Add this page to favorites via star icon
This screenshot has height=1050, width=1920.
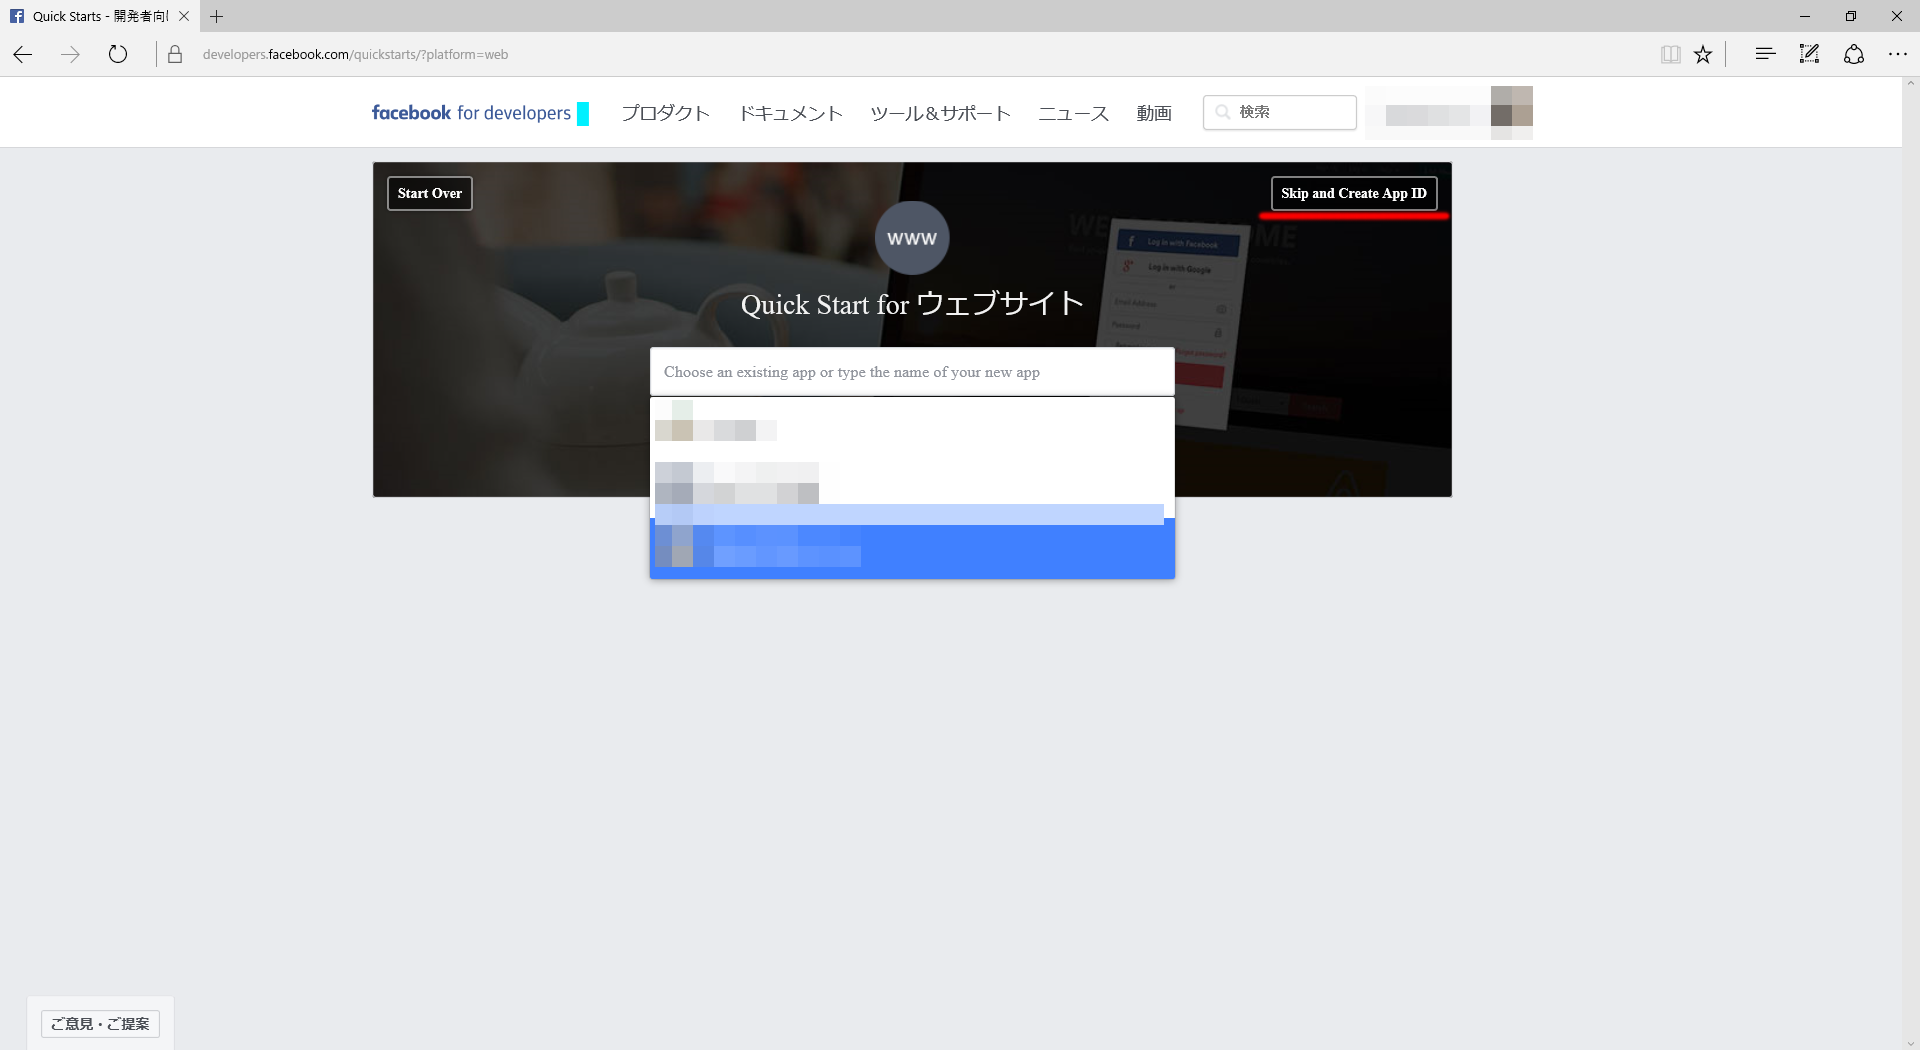[x=1703, y=54]
